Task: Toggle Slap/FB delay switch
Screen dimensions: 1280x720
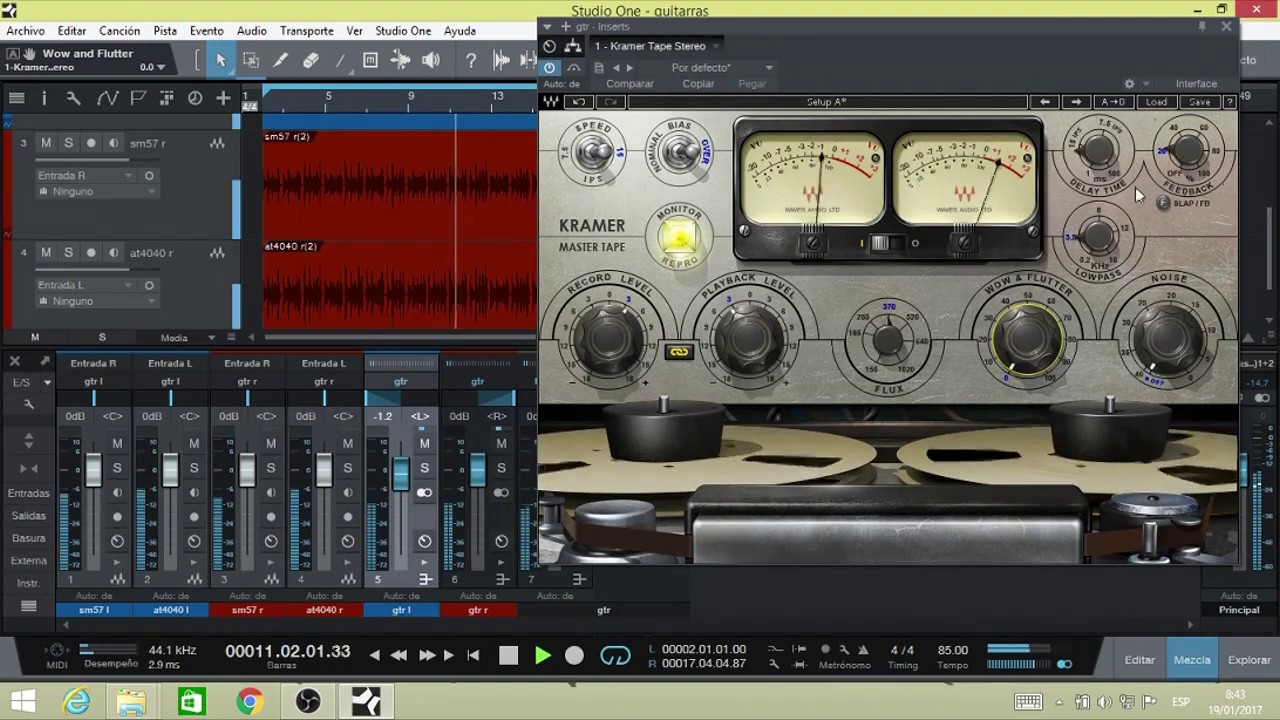Action: coord(1163,203)
